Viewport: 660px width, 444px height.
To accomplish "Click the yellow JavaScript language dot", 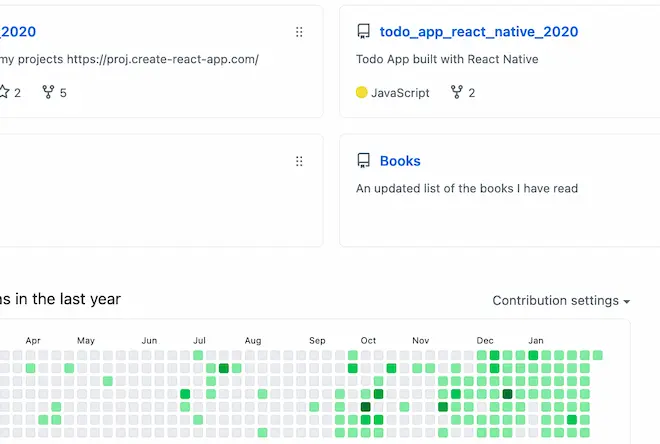I will 361,92.
